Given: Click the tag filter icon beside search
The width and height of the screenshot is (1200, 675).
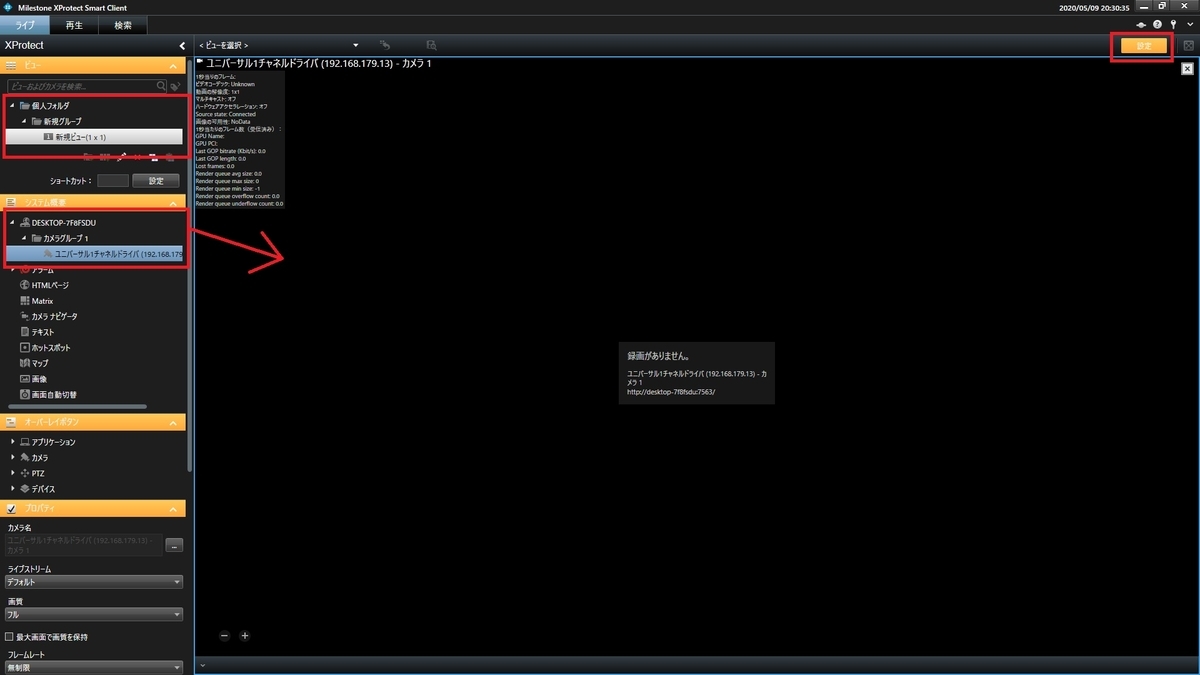Looking at the screenshot, I should click(x=176, y=86).
